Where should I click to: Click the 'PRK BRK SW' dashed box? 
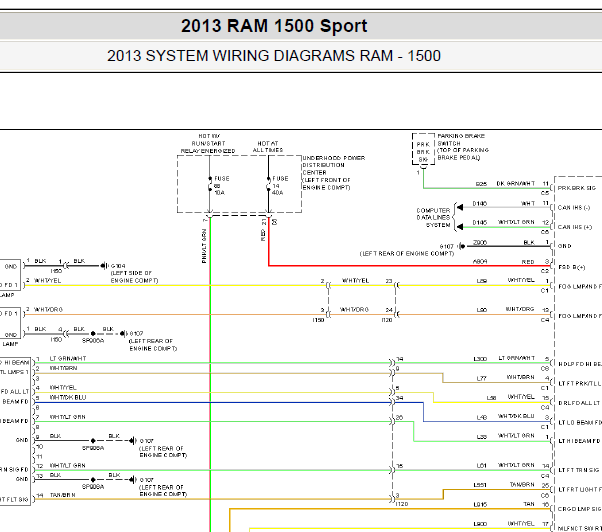click(423, 149)
